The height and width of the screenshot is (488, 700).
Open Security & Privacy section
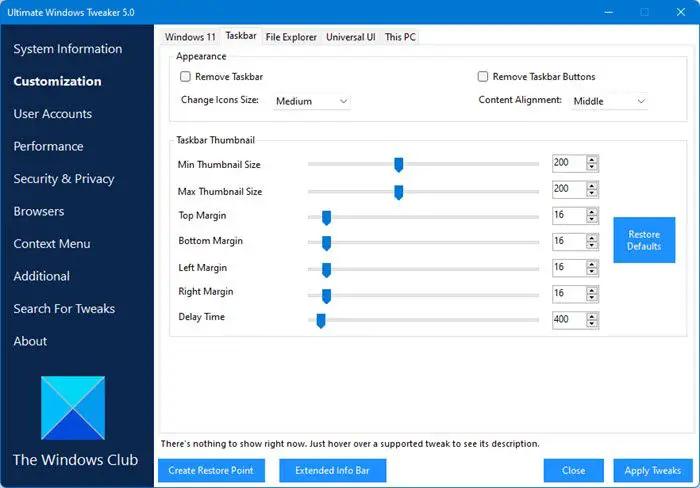point(64,179)
